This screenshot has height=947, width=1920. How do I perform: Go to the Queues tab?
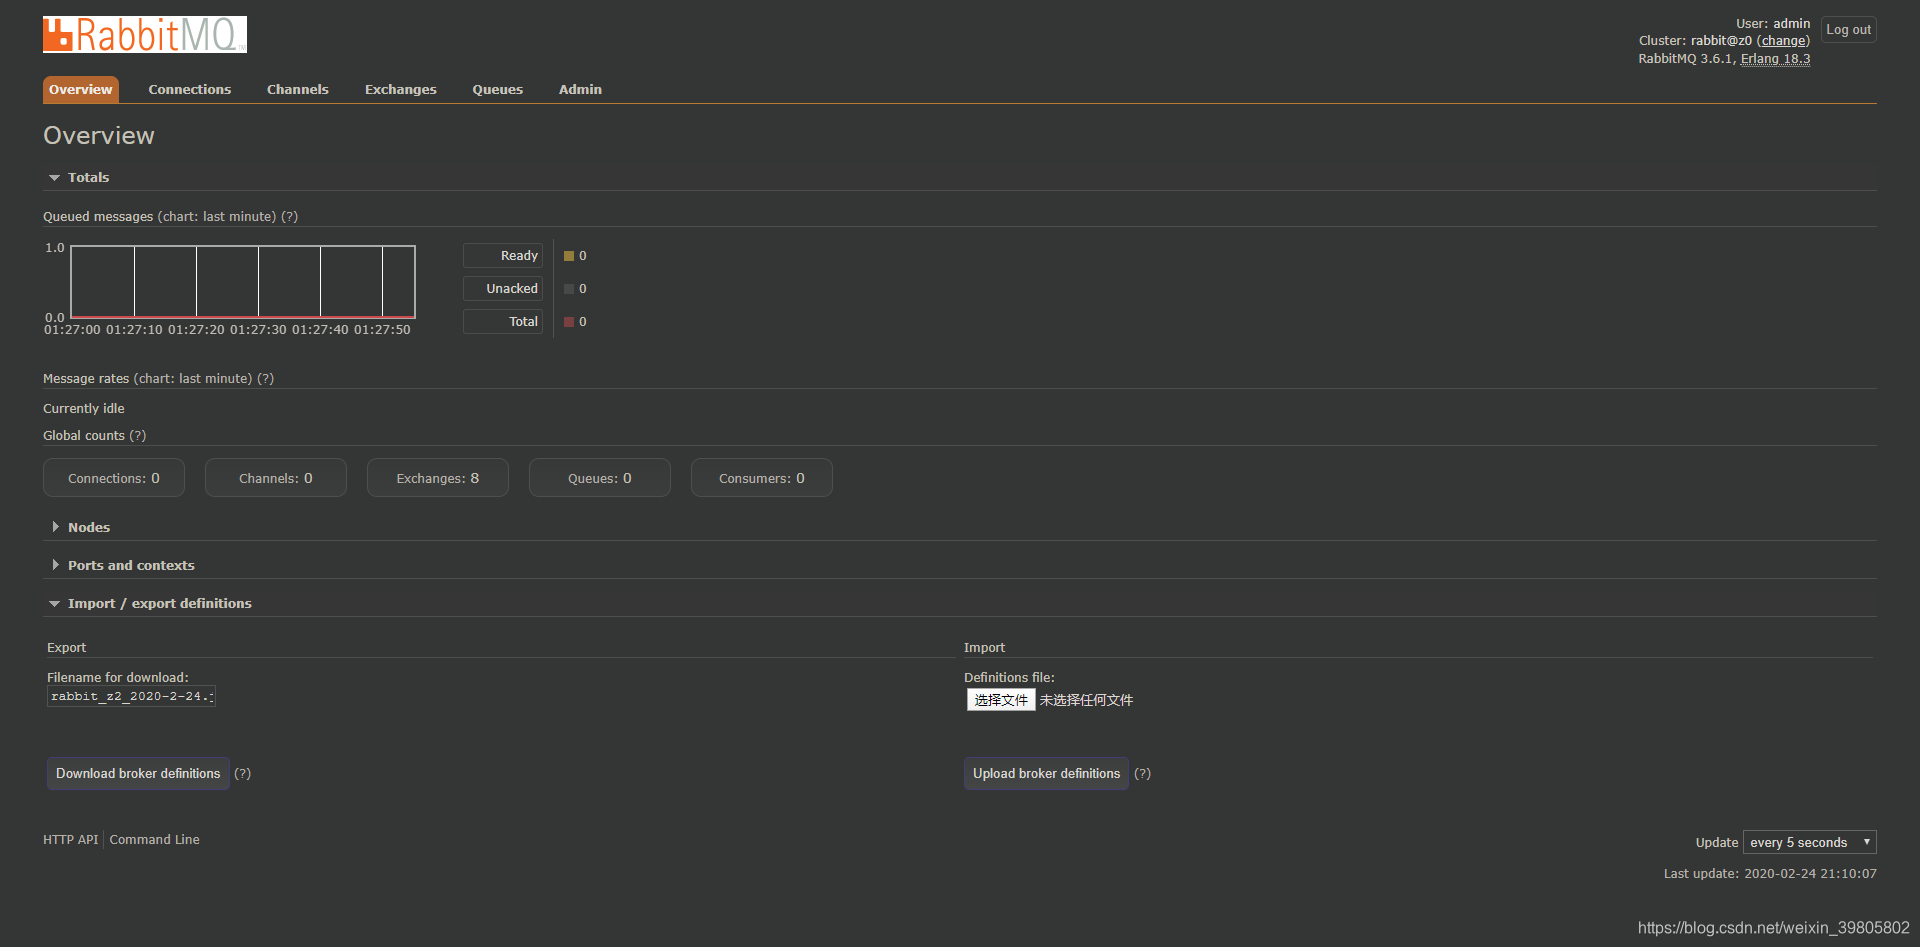pos(498,90)
